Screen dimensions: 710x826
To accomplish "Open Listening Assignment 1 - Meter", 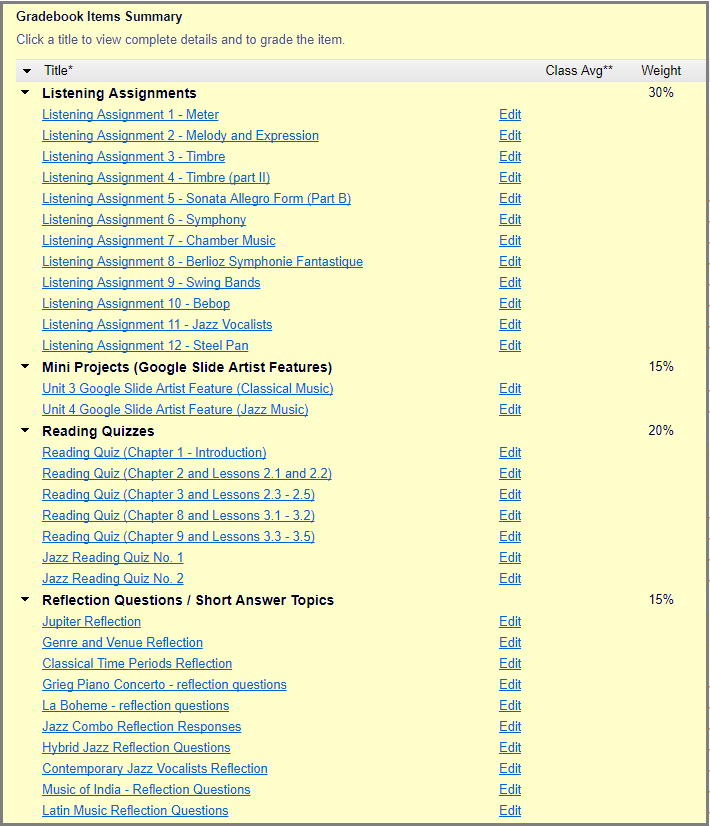I will click(x=130, y=114).
